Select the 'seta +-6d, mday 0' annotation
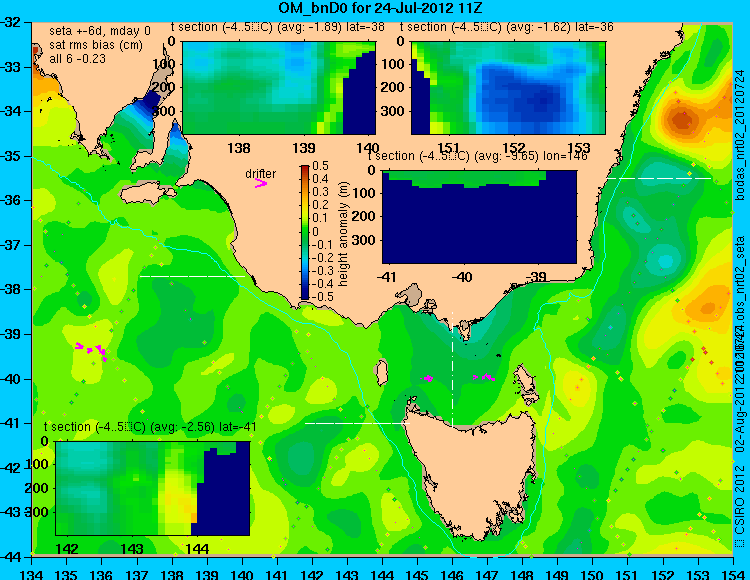This screenshot has height=580, width=750. click(100, 31)
